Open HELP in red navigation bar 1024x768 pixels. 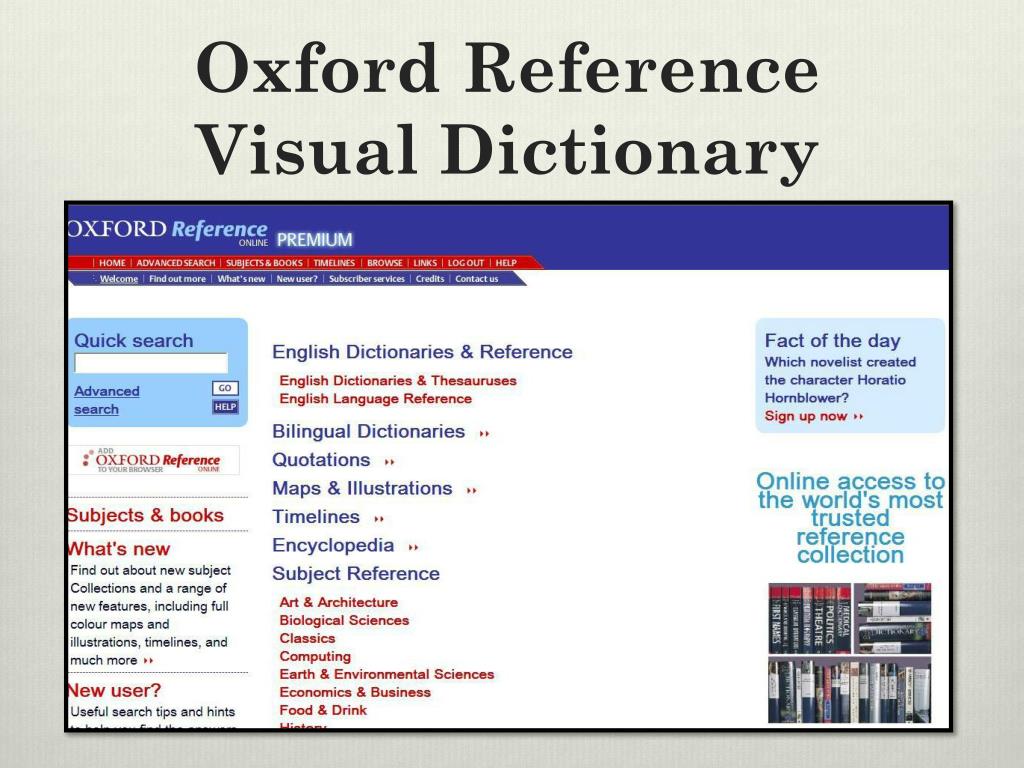point(506,263)
